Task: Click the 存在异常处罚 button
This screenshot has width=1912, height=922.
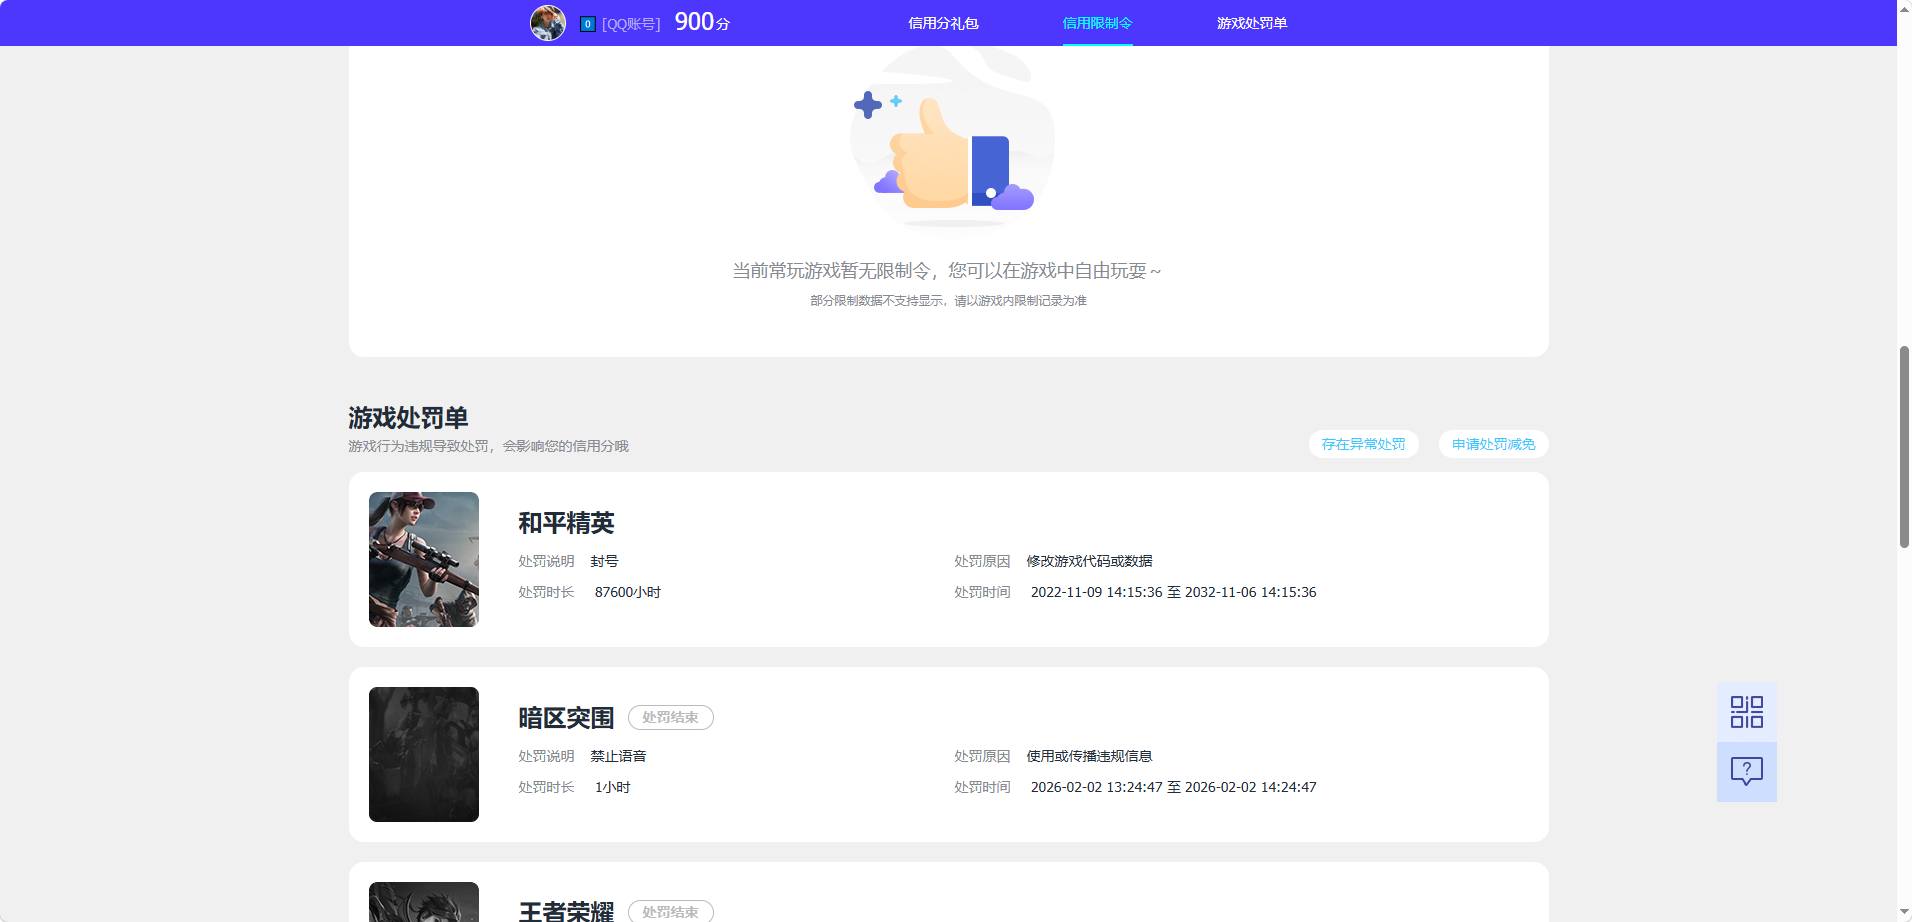Action: [1363, 444]
